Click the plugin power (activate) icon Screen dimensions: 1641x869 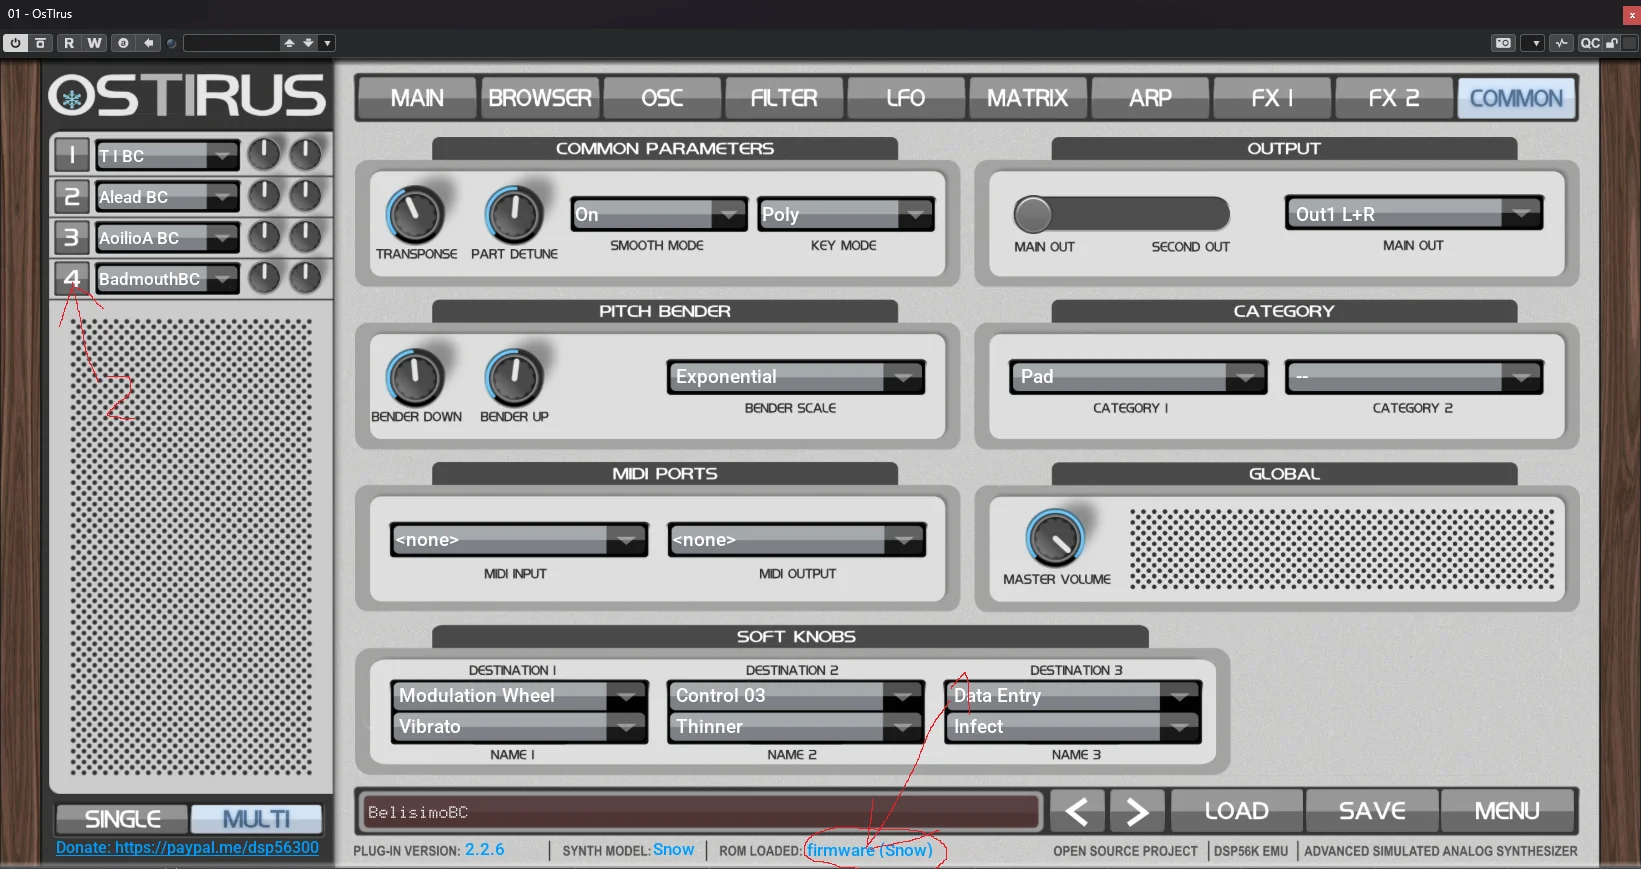tap(15, 43)
